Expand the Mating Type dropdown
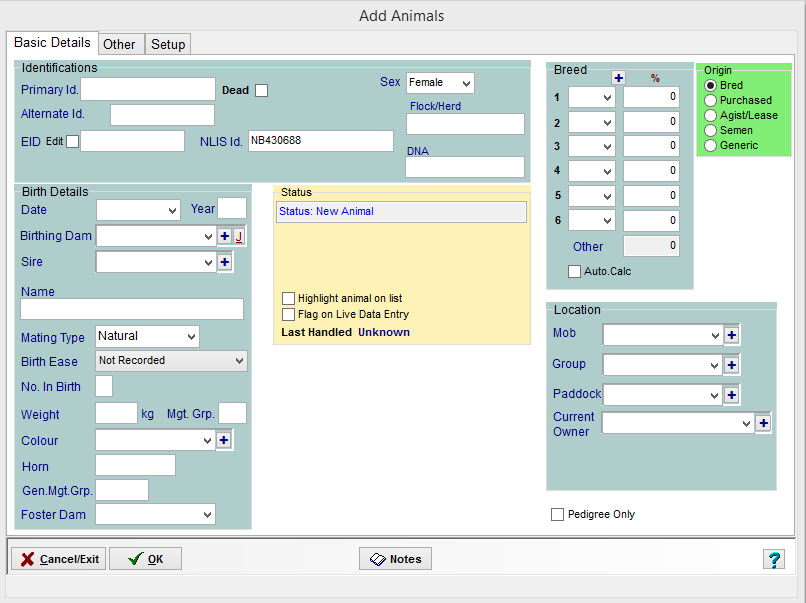Viewport: 806px width, 603px height. pyautogui.click(x=191, y=337)
